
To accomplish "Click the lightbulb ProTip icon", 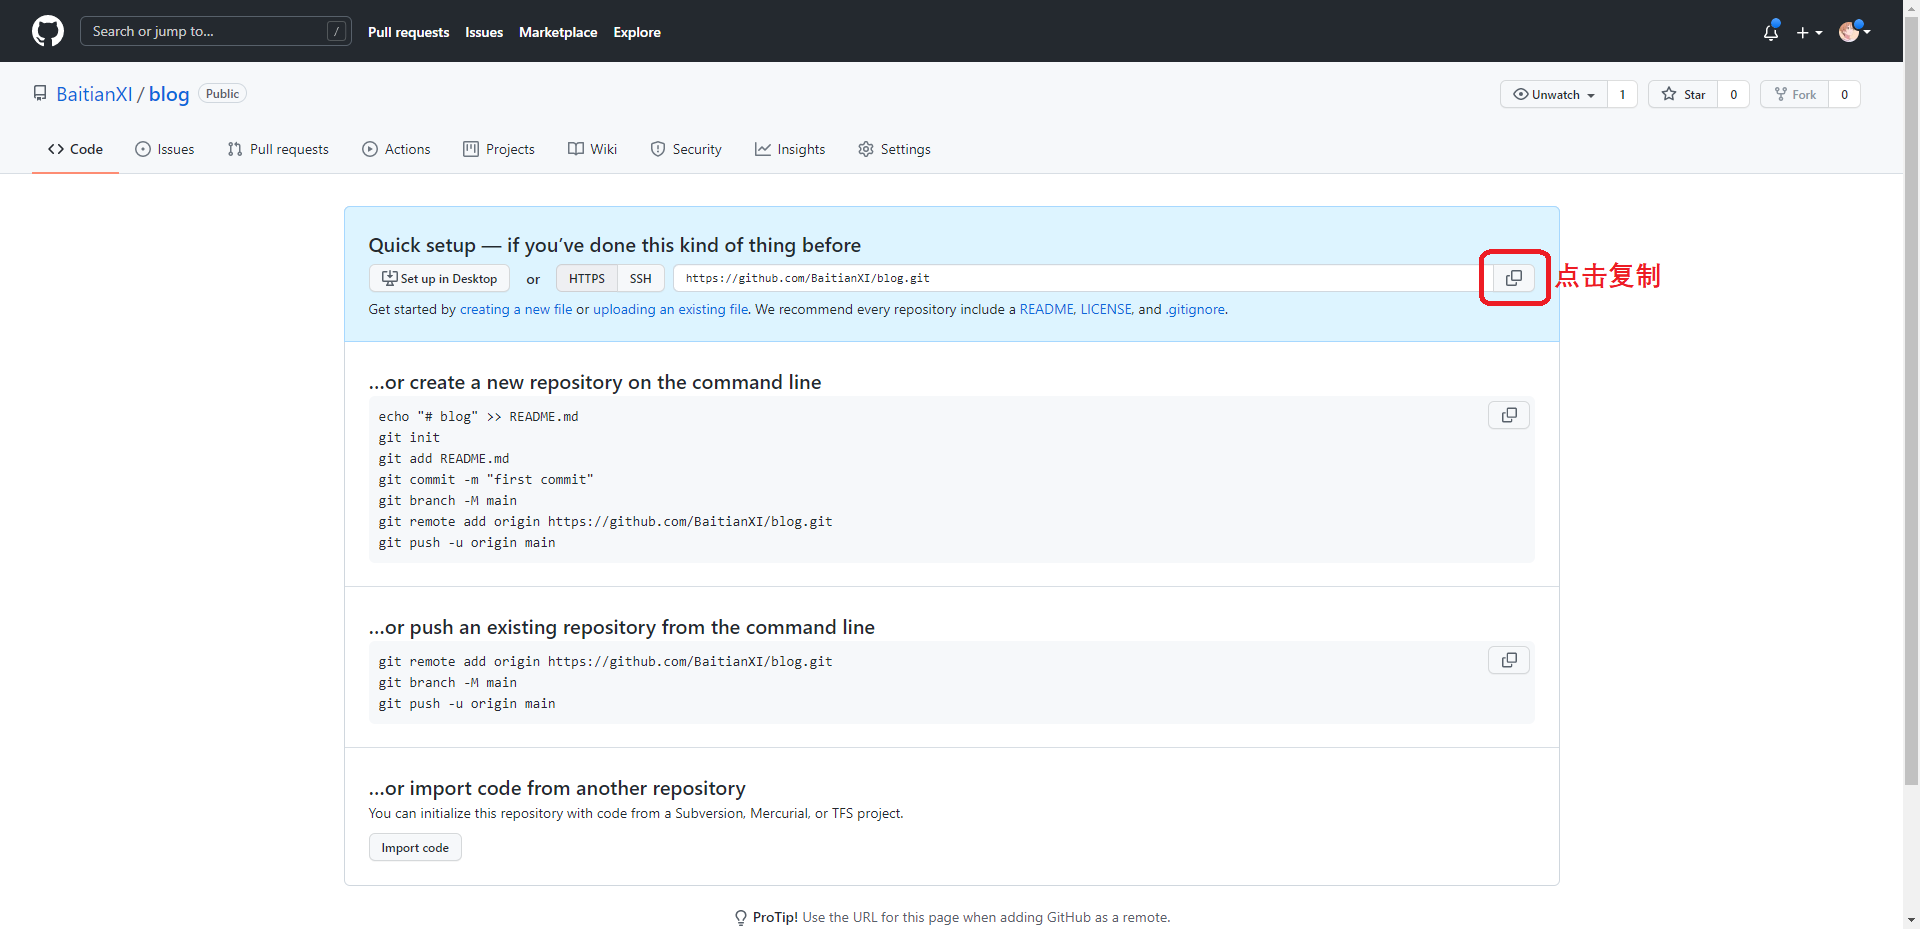I will 740,917.
